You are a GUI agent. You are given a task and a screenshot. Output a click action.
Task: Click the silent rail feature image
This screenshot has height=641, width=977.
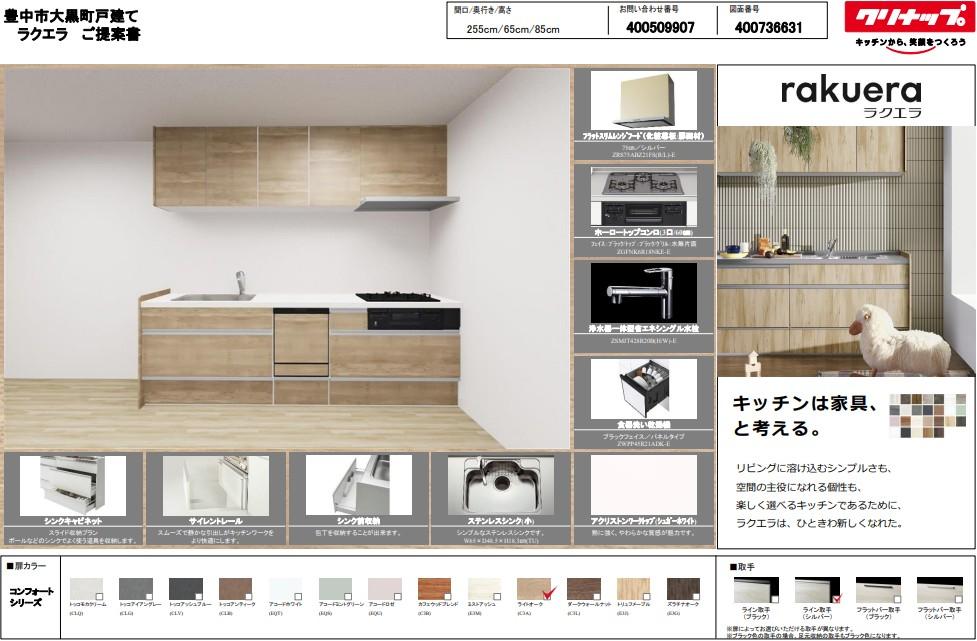pos(215,485)
